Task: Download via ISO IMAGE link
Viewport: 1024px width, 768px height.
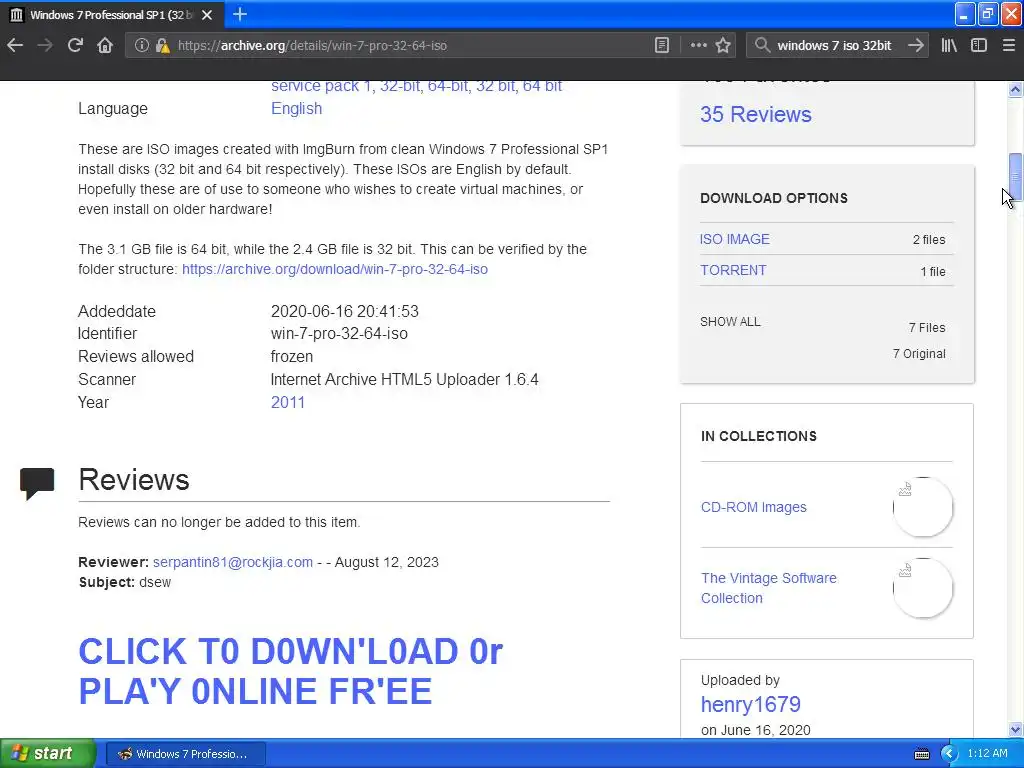Action: point(735,239)
